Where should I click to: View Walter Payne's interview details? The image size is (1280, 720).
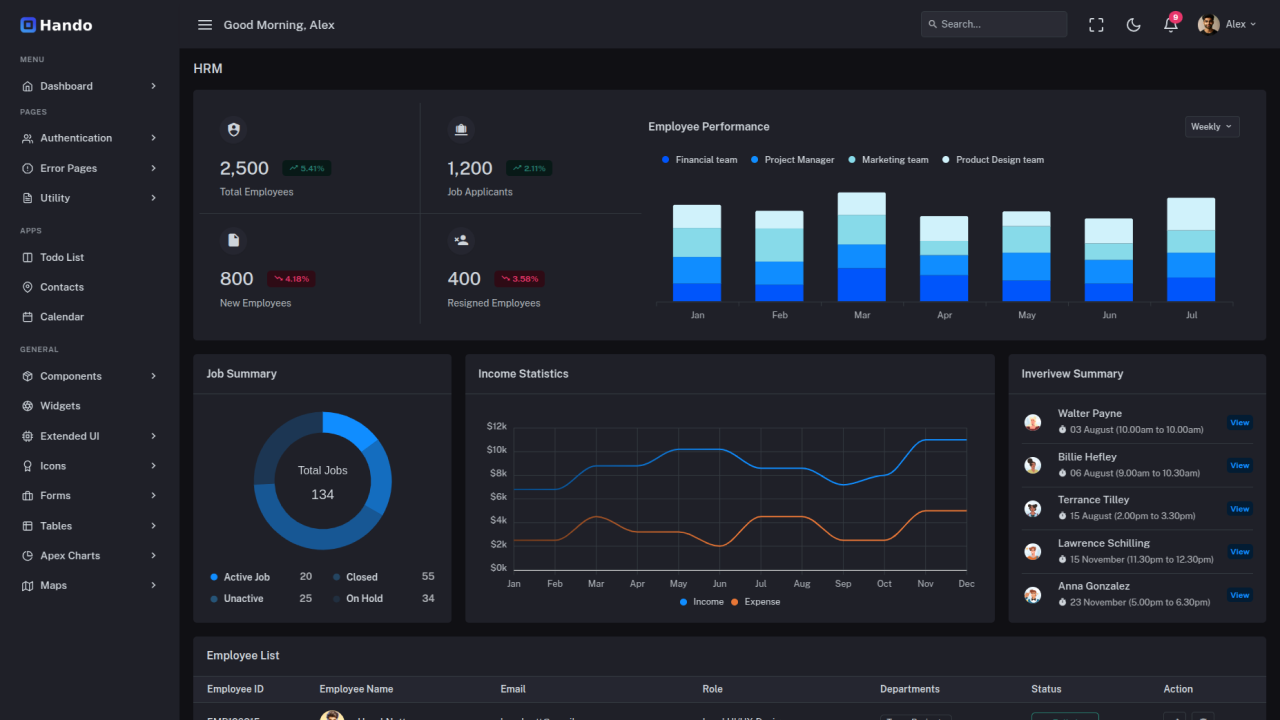(x=1239, y=422)
